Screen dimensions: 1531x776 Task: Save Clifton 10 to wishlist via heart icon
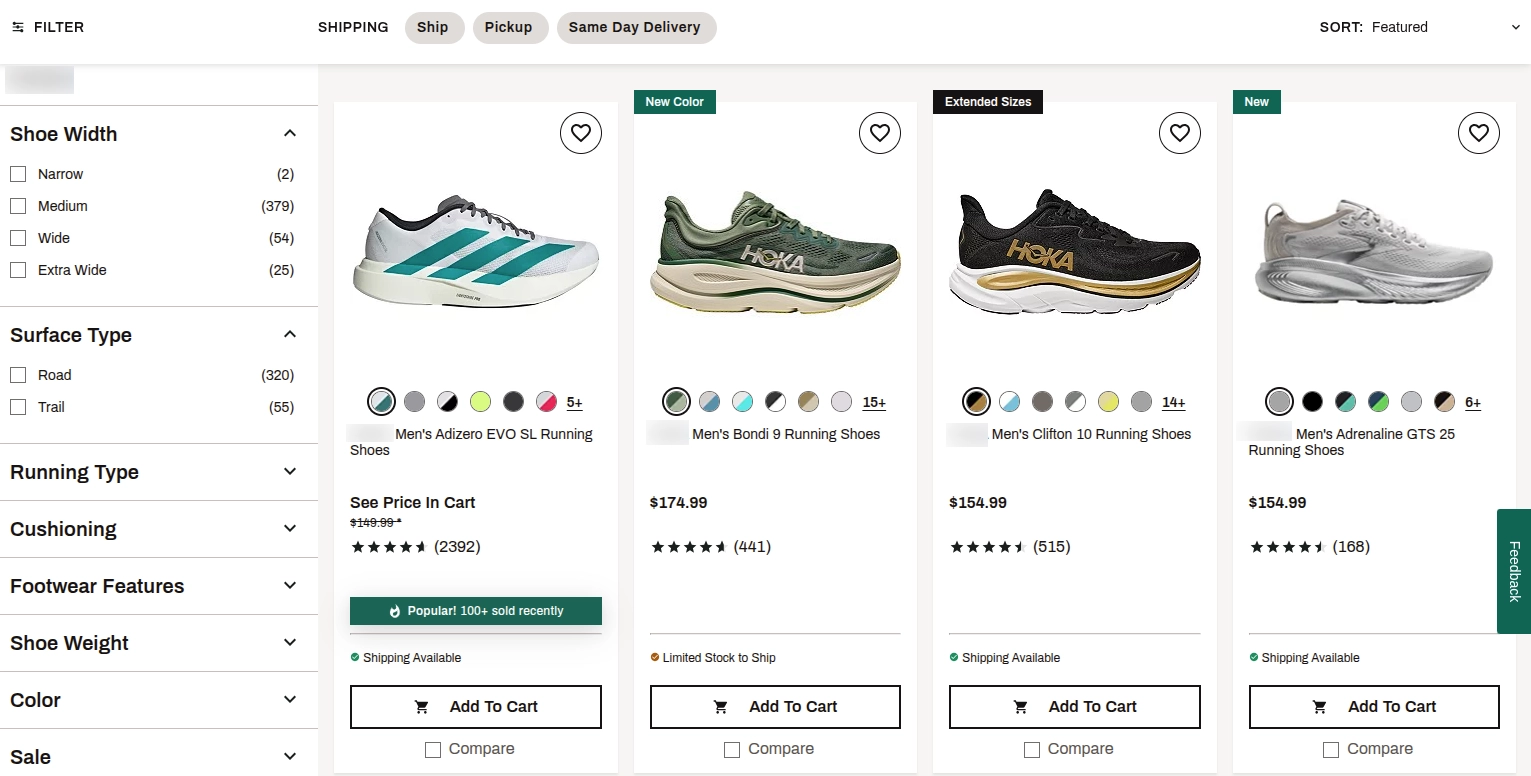pyautogui.click(x=1180, y=133)
